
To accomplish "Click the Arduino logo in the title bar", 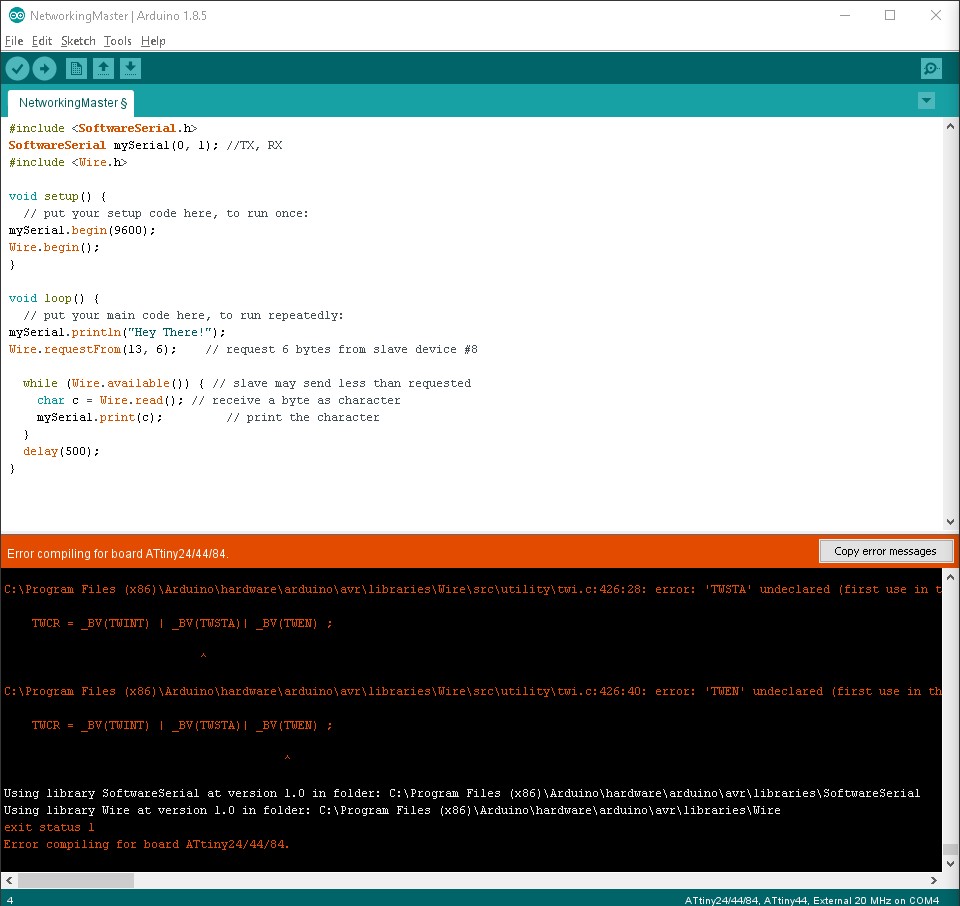I will [x=17, y=16].
